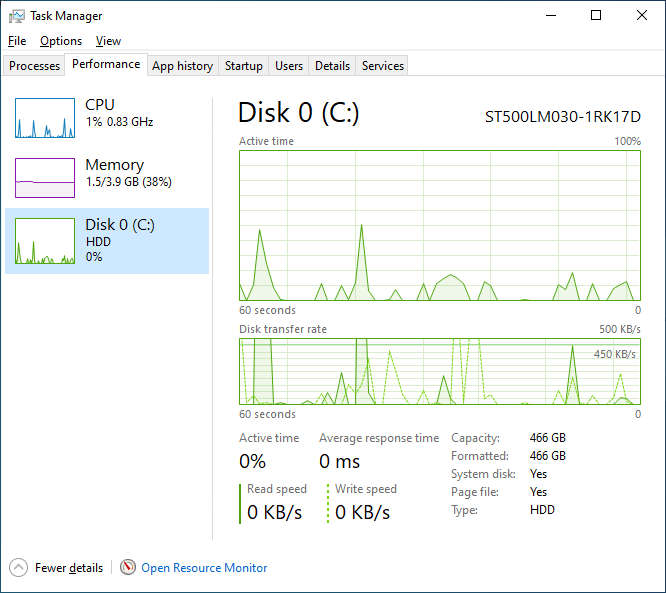The width and height of the screenshot is (666, 593).
Task: Open the View menu
Action: pyautogui.click(x=108, y=41)
